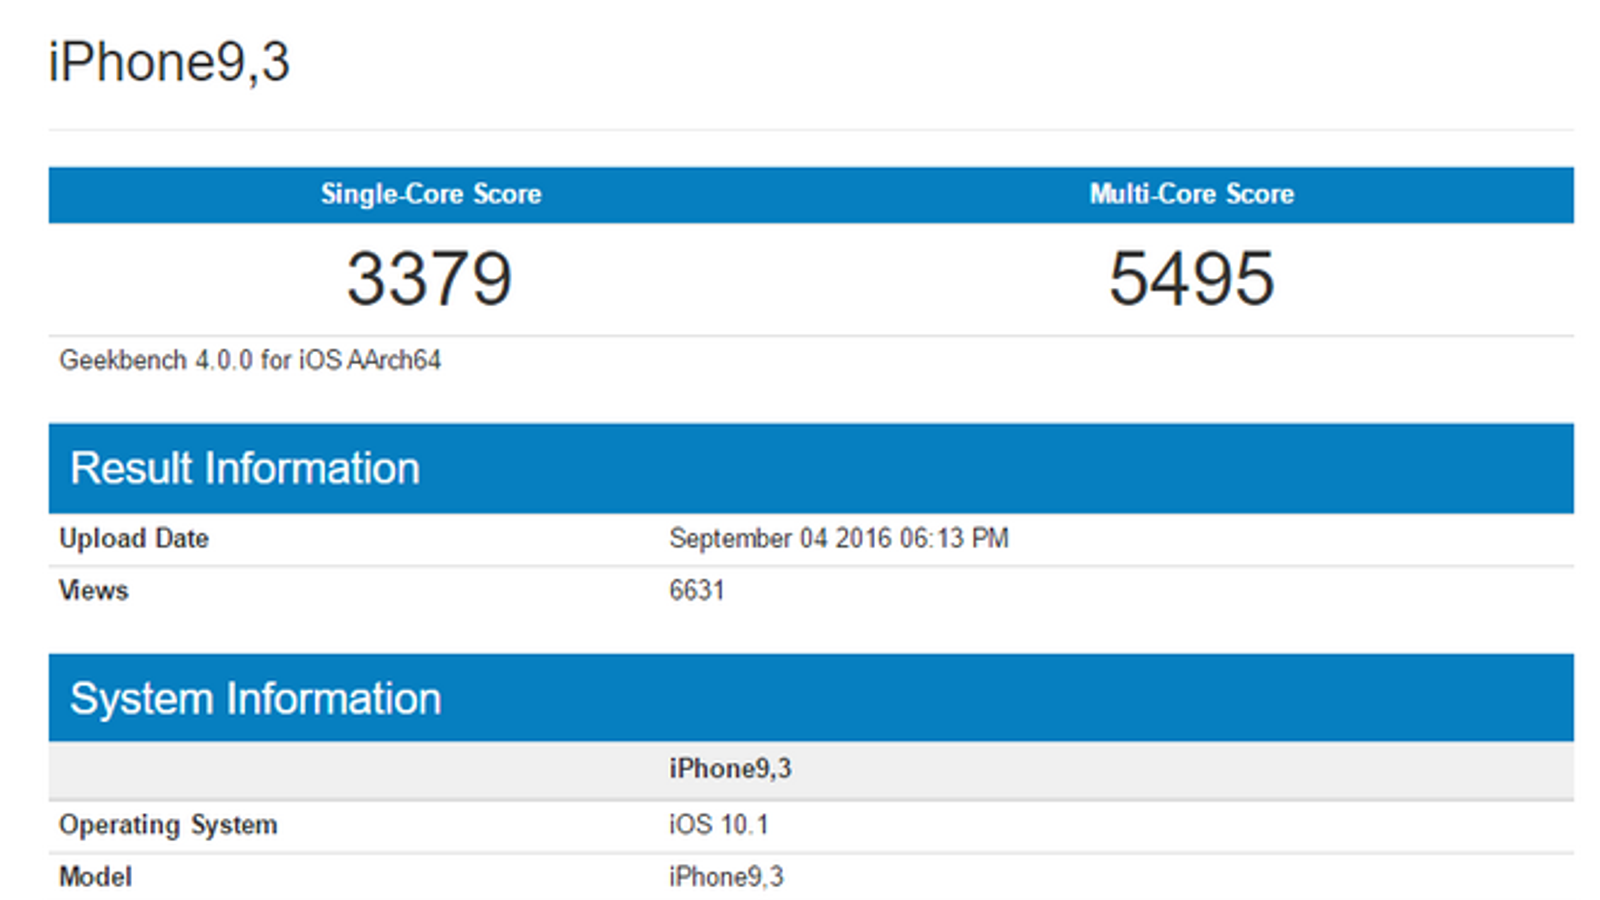1600x900 pixels.
Task: Click the Result Information section heading
Action: click(245, 468)
